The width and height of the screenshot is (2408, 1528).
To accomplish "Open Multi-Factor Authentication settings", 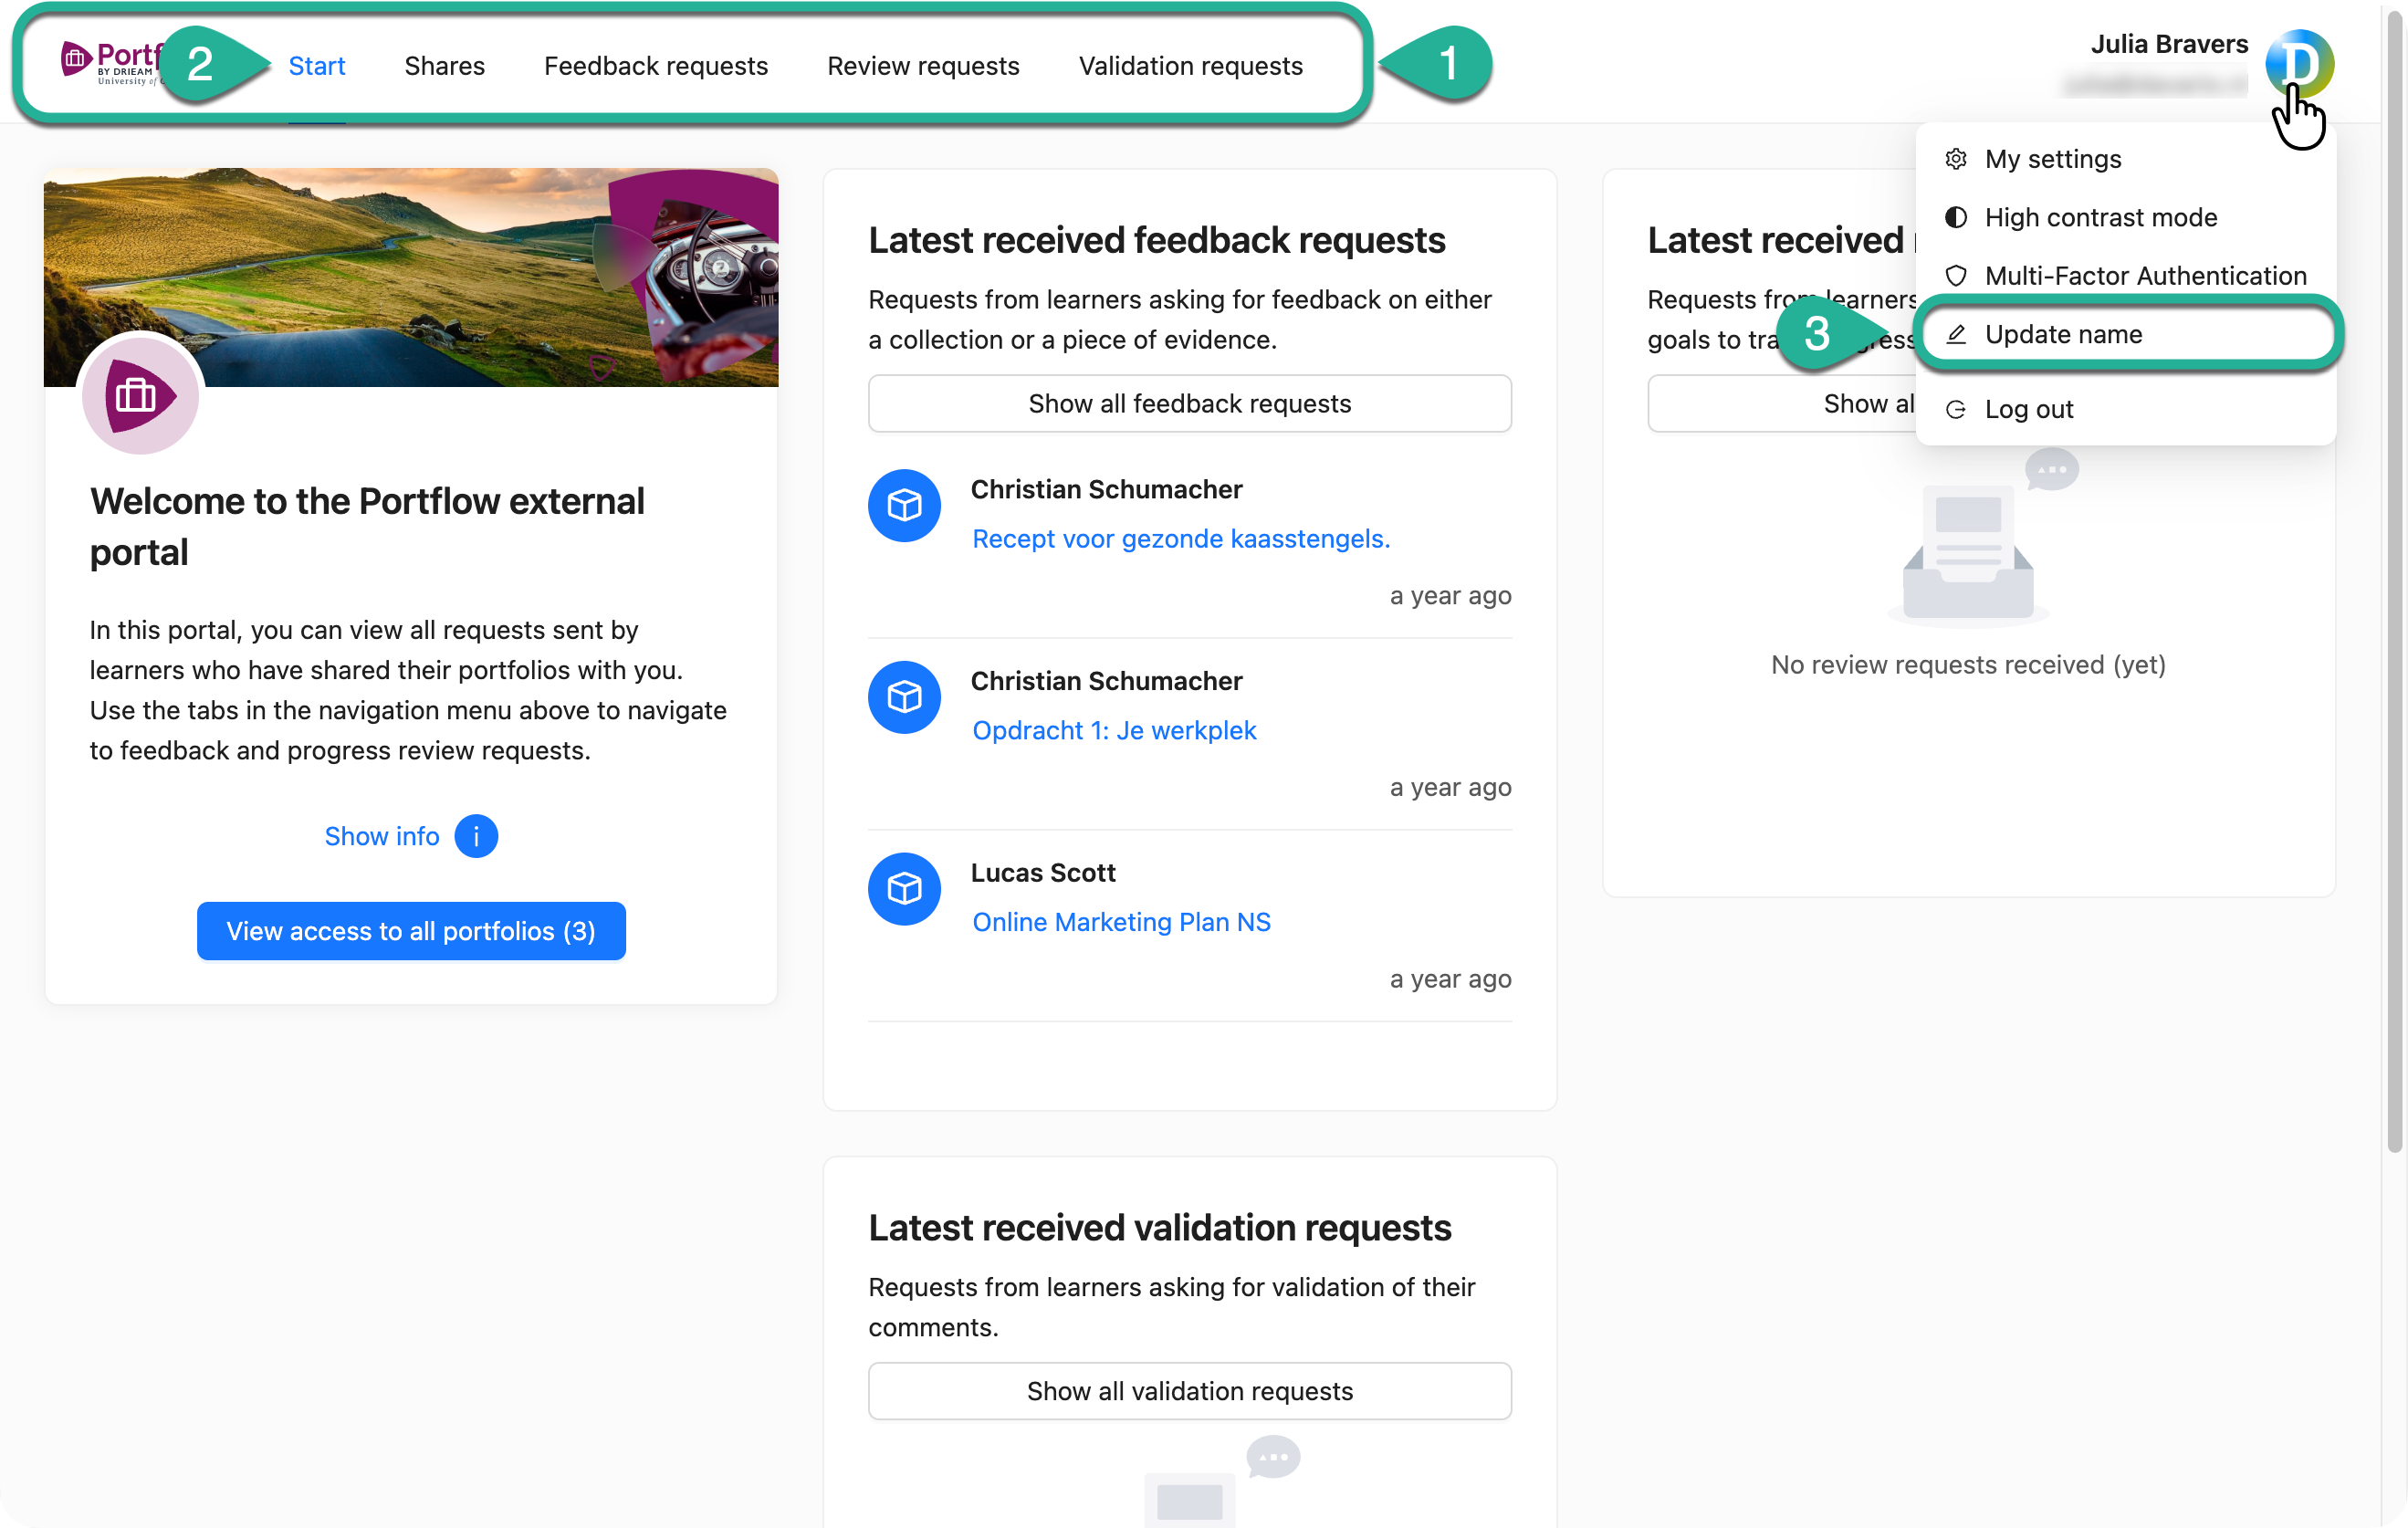I will pyautogui.click(x=2125, y=275).
